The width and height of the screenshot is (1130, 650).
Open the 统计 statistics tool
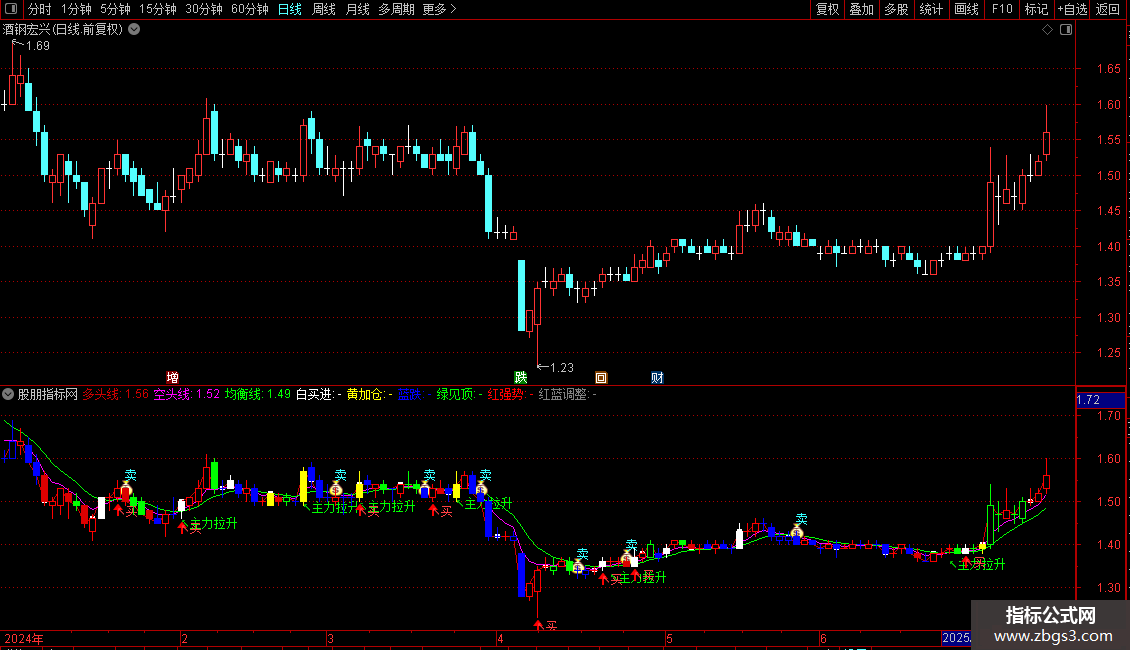[930, 9]
